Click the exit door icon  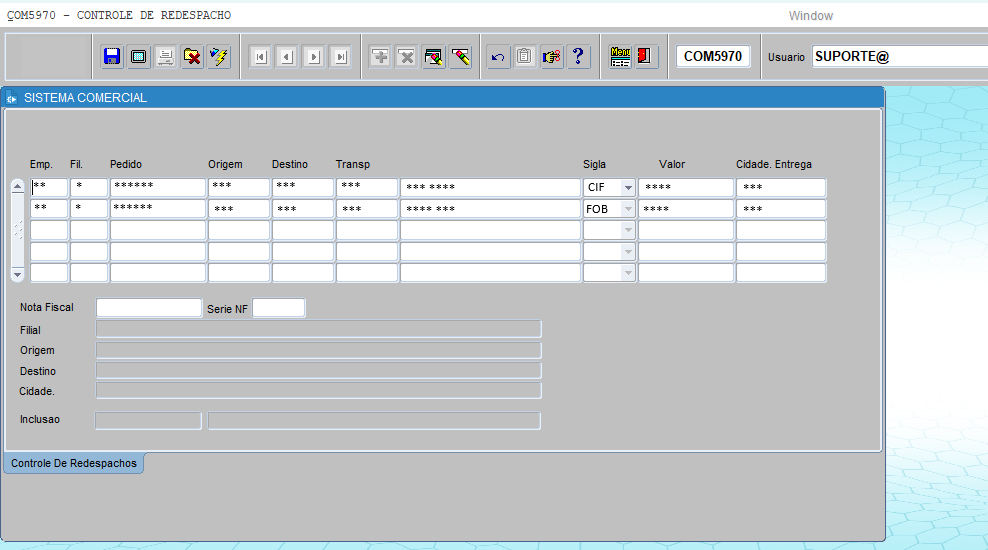point(646,57)
